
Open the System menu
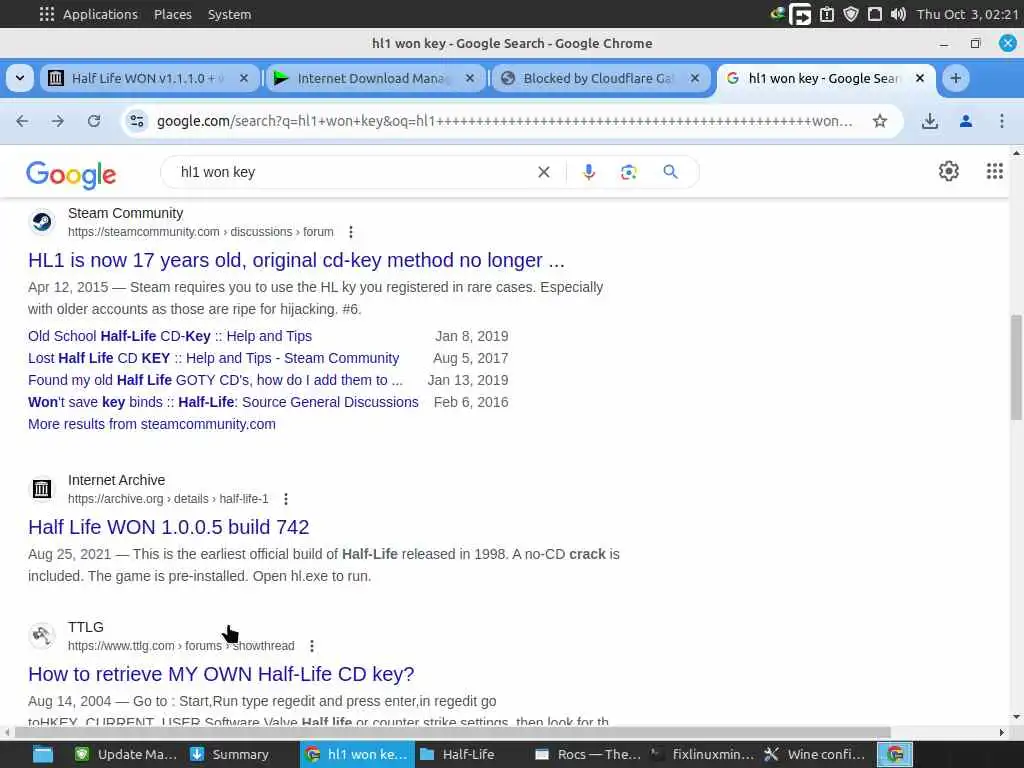229,14
